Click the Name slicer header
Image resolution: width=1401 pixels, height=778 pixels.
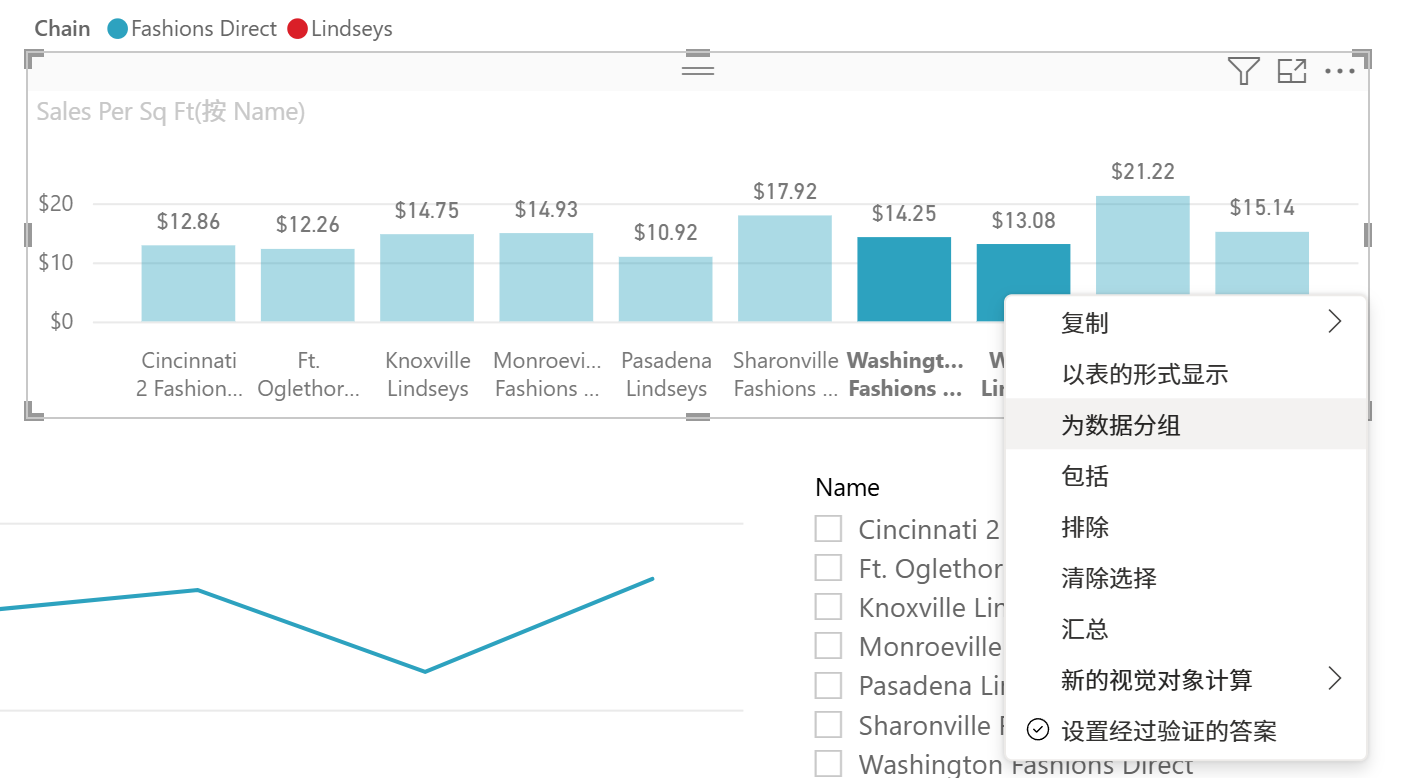pos(847,487)
